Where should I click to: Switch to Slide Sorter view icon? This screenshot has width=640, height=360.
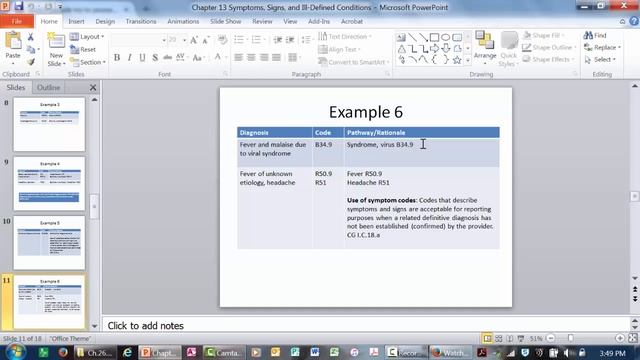(498, 338)
